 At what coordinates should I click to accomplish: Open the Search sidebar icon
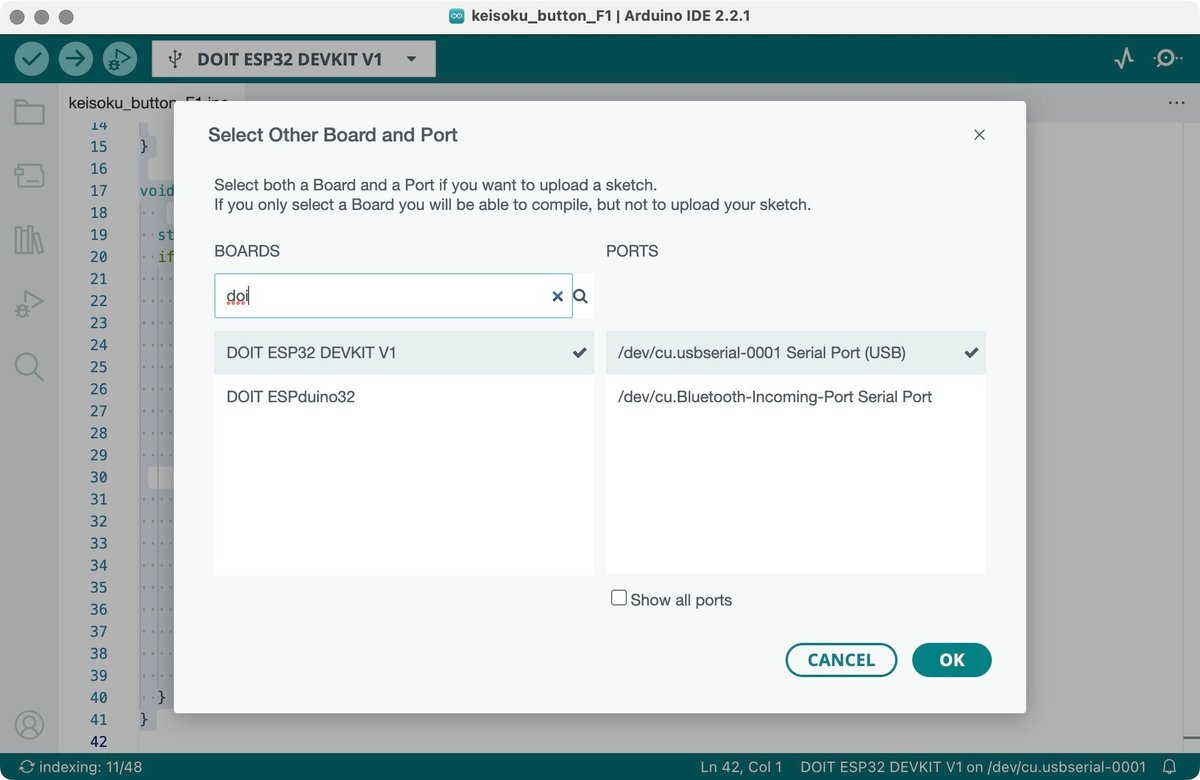[x=29, y=367]
